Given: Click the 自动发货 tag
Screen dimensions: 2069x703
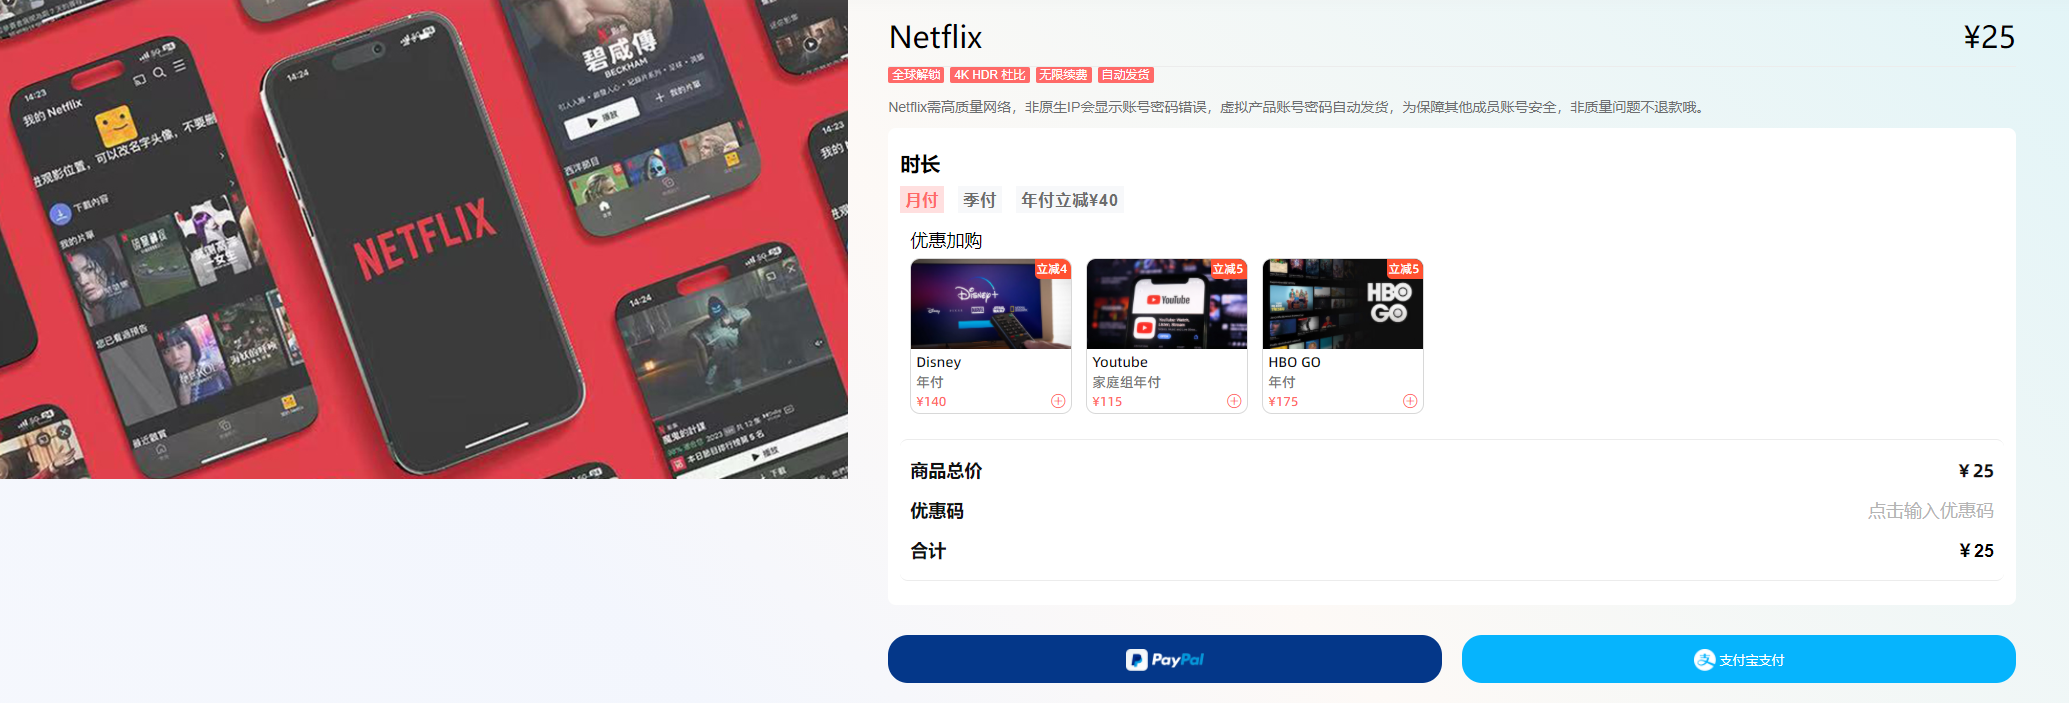Looking at the screenshot, I should [1126, 75].
